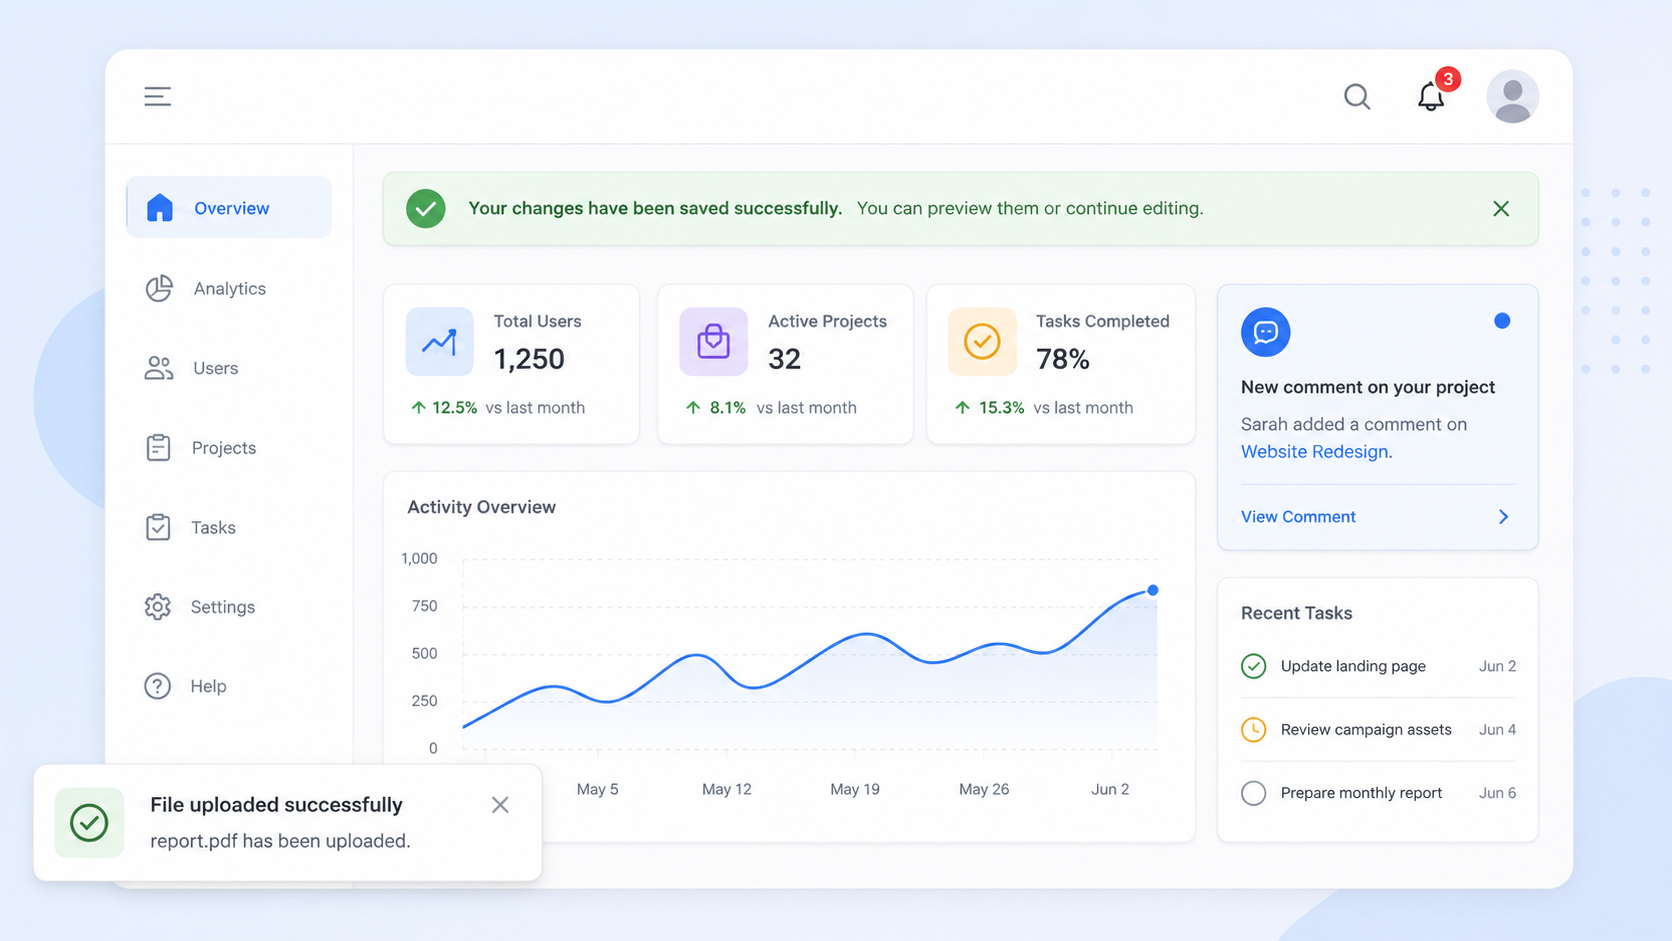Image resolution: width=1672 pixels, height=941 pixels.
Task: Click the Tasks Completed check circle icon
Action: (x=982, y=342)
